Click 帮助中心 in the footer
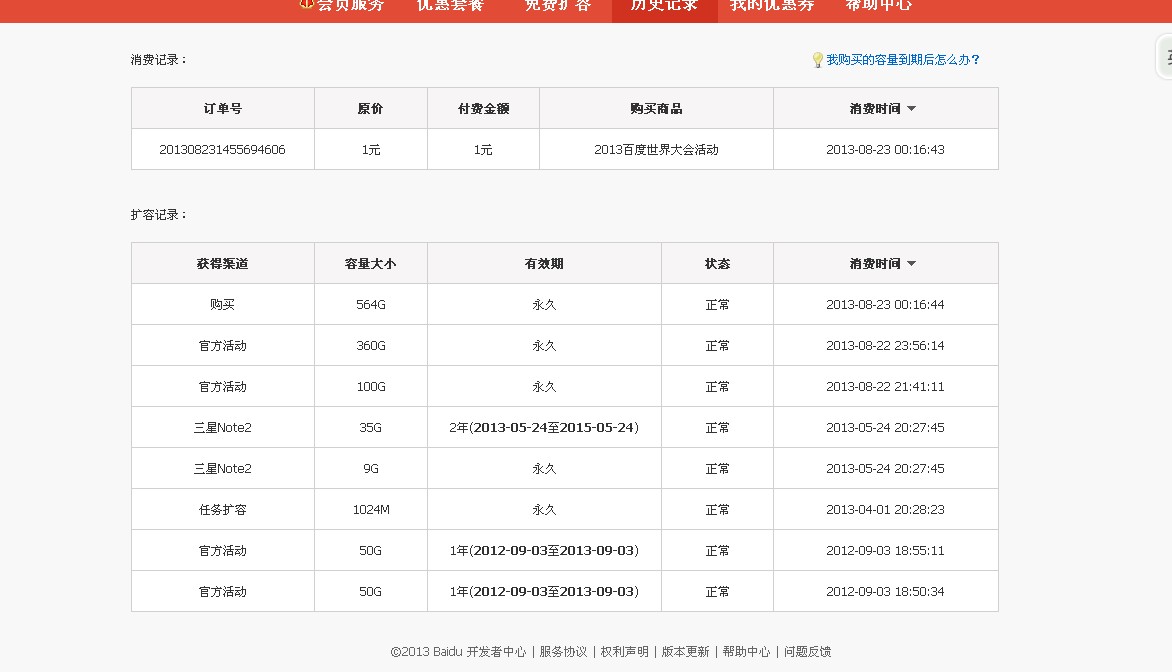The image size is (1172, 672). pos(746,652)
